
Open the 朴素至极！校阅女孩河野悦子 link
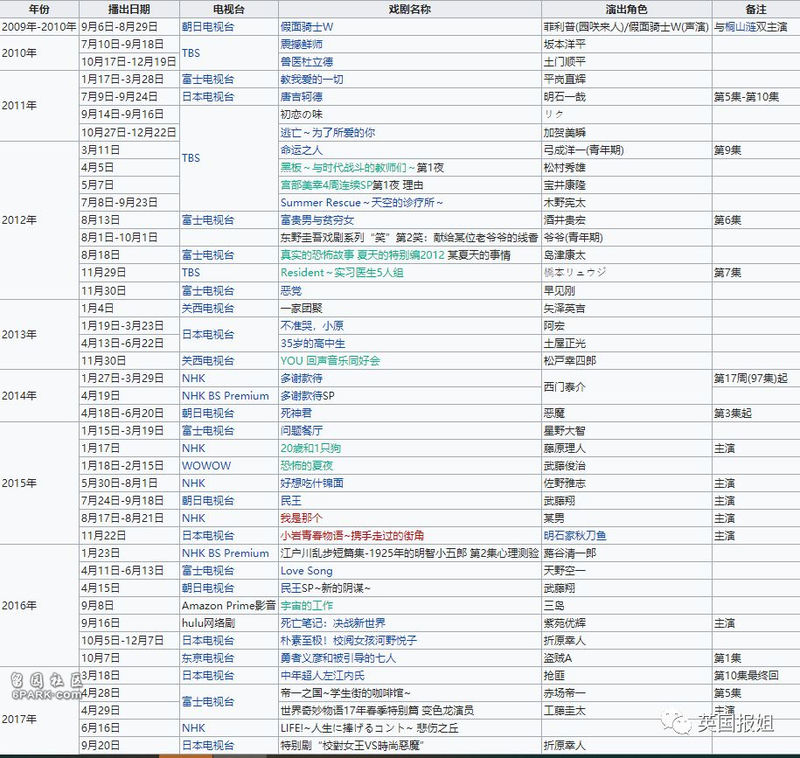(x=348, y=641)
